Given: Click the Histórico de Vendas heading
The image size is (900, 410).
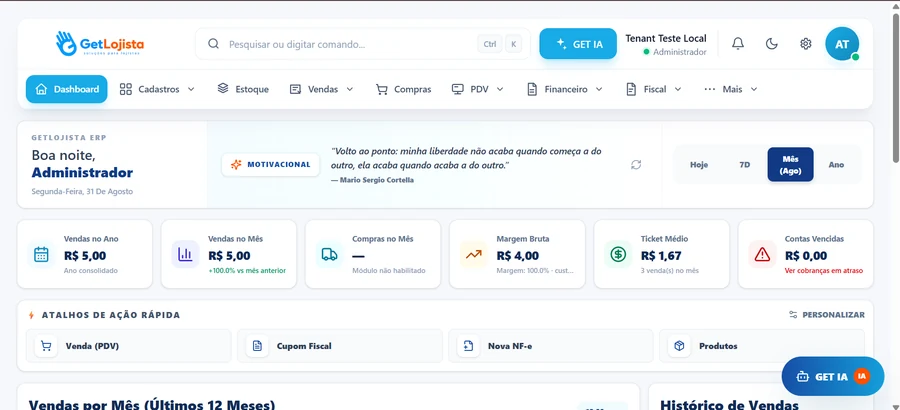Looking at the screenshot, I should (730, 405).
